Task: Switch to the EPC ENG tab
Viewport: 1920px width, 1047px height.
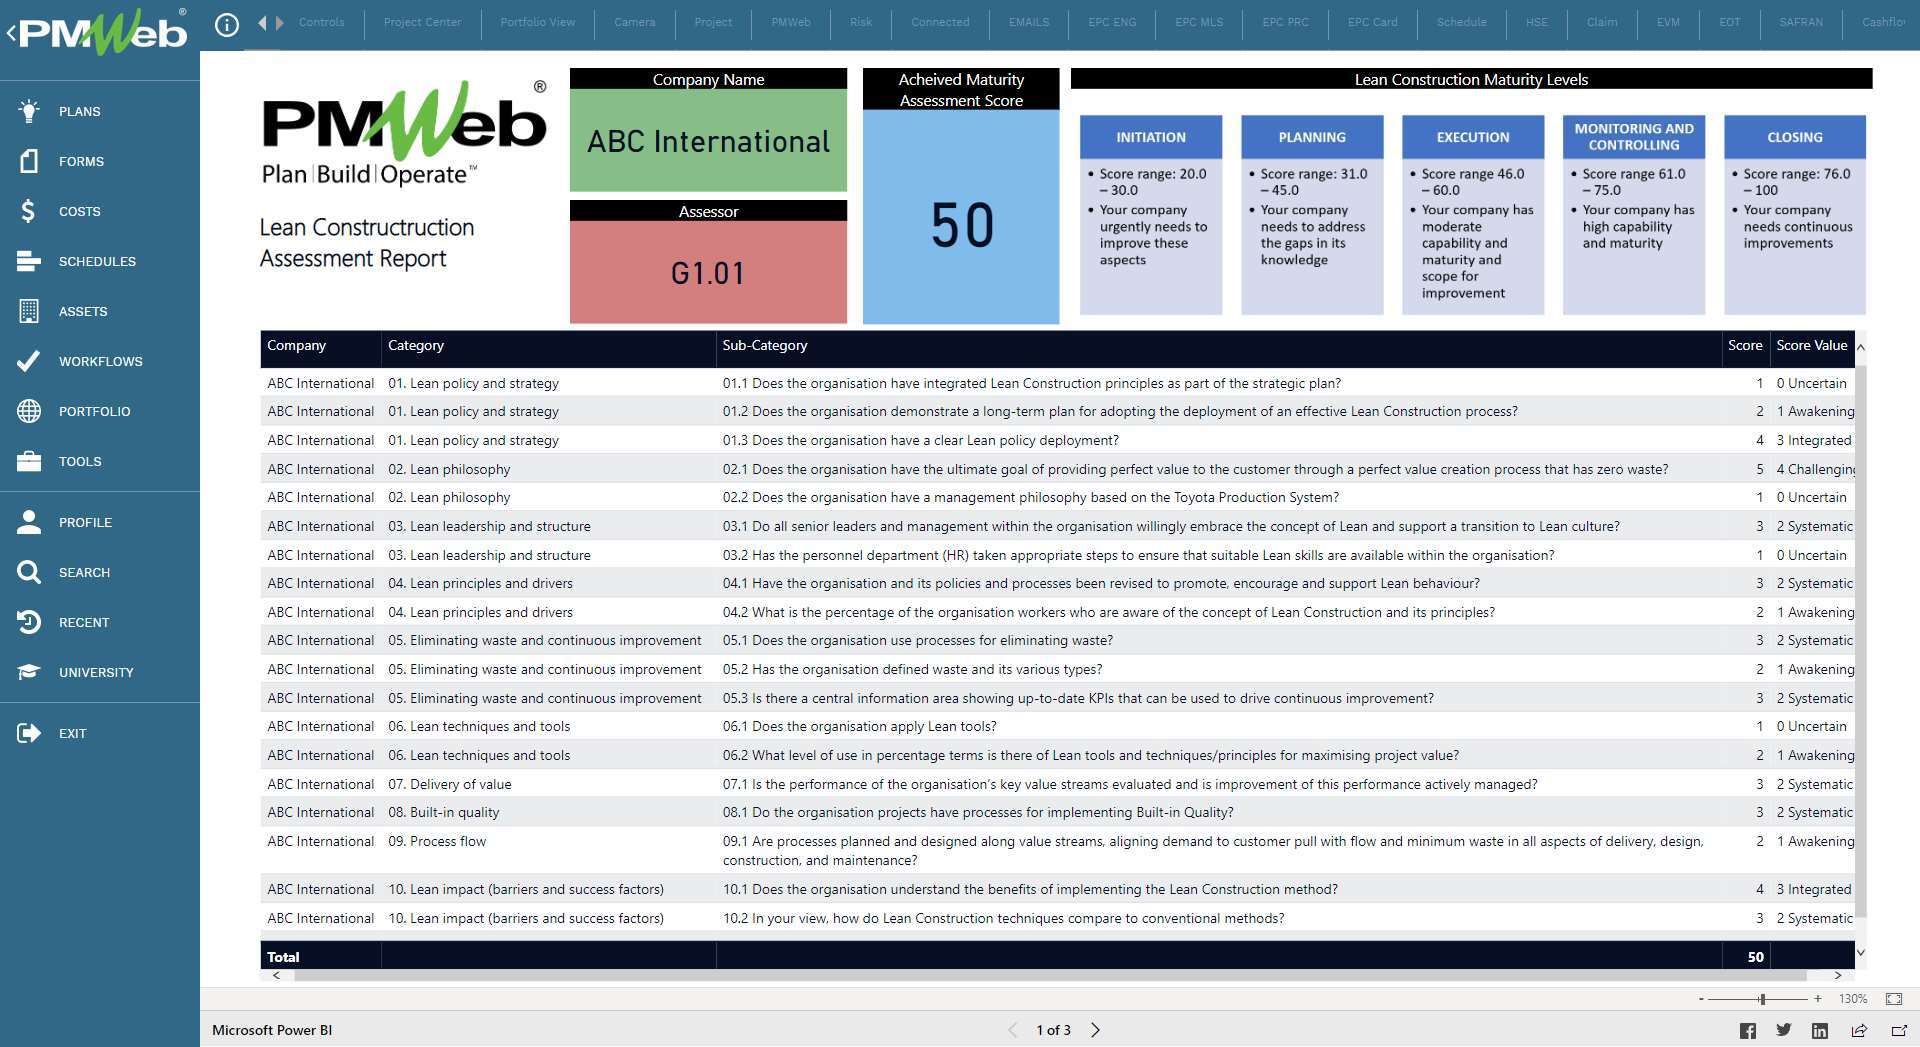Action: tap(1112, 22)
